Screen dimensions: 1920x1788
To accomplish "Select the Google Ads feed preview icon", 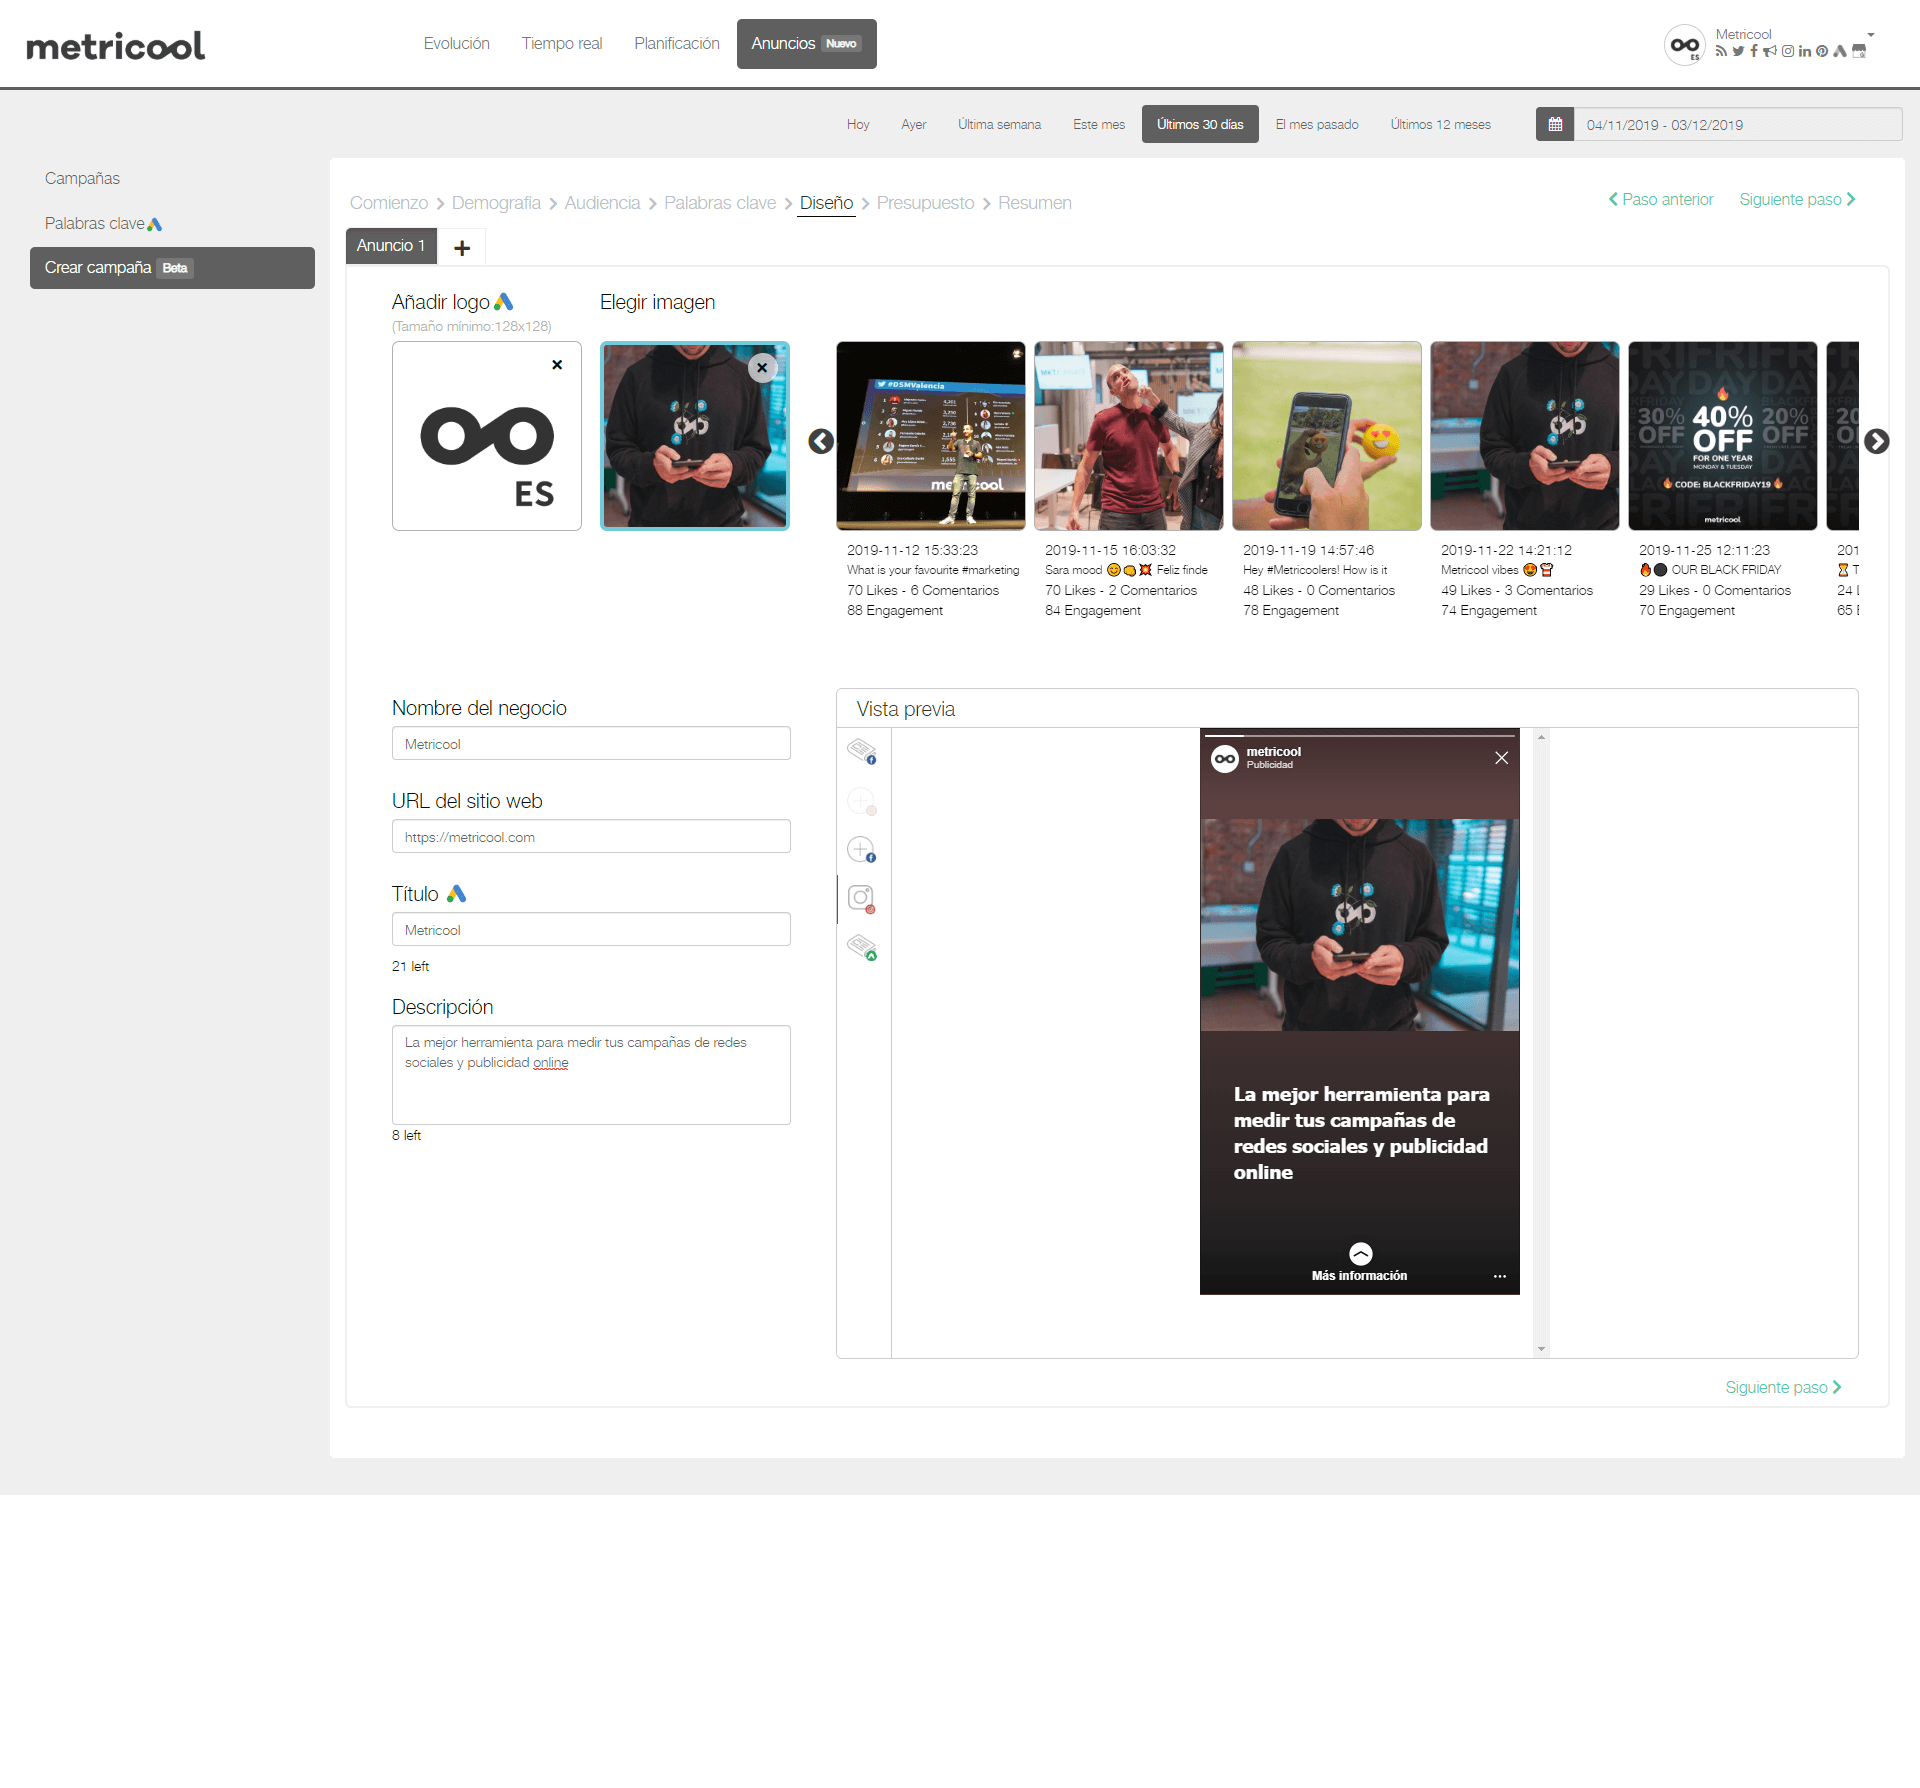I will pyautogui.click(x=862, y=947).
